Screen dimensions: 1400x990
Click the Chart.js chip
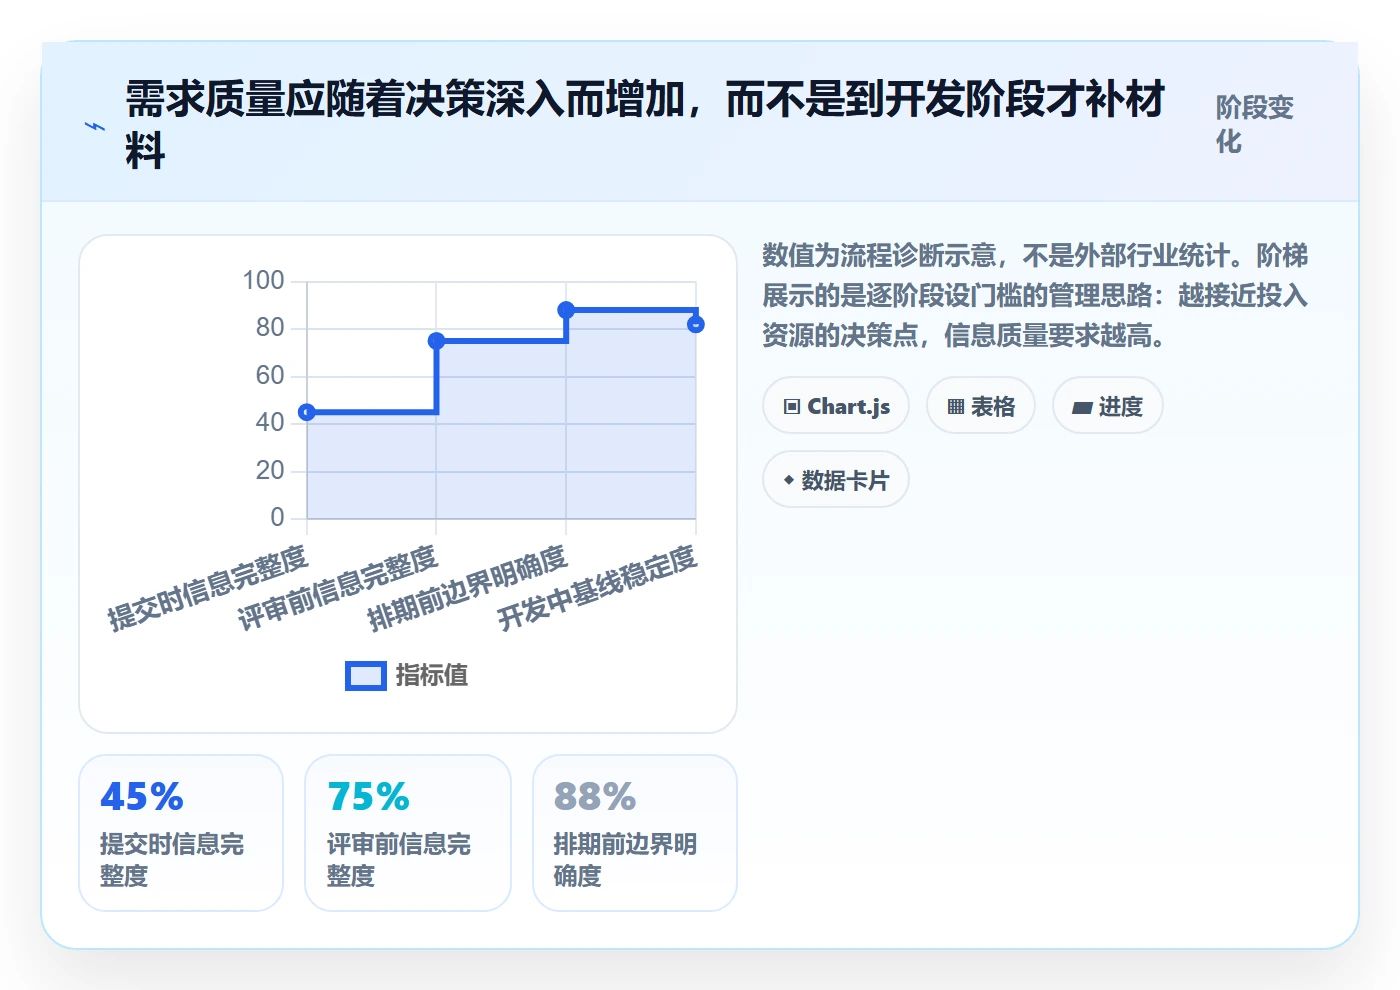[836, 406]
